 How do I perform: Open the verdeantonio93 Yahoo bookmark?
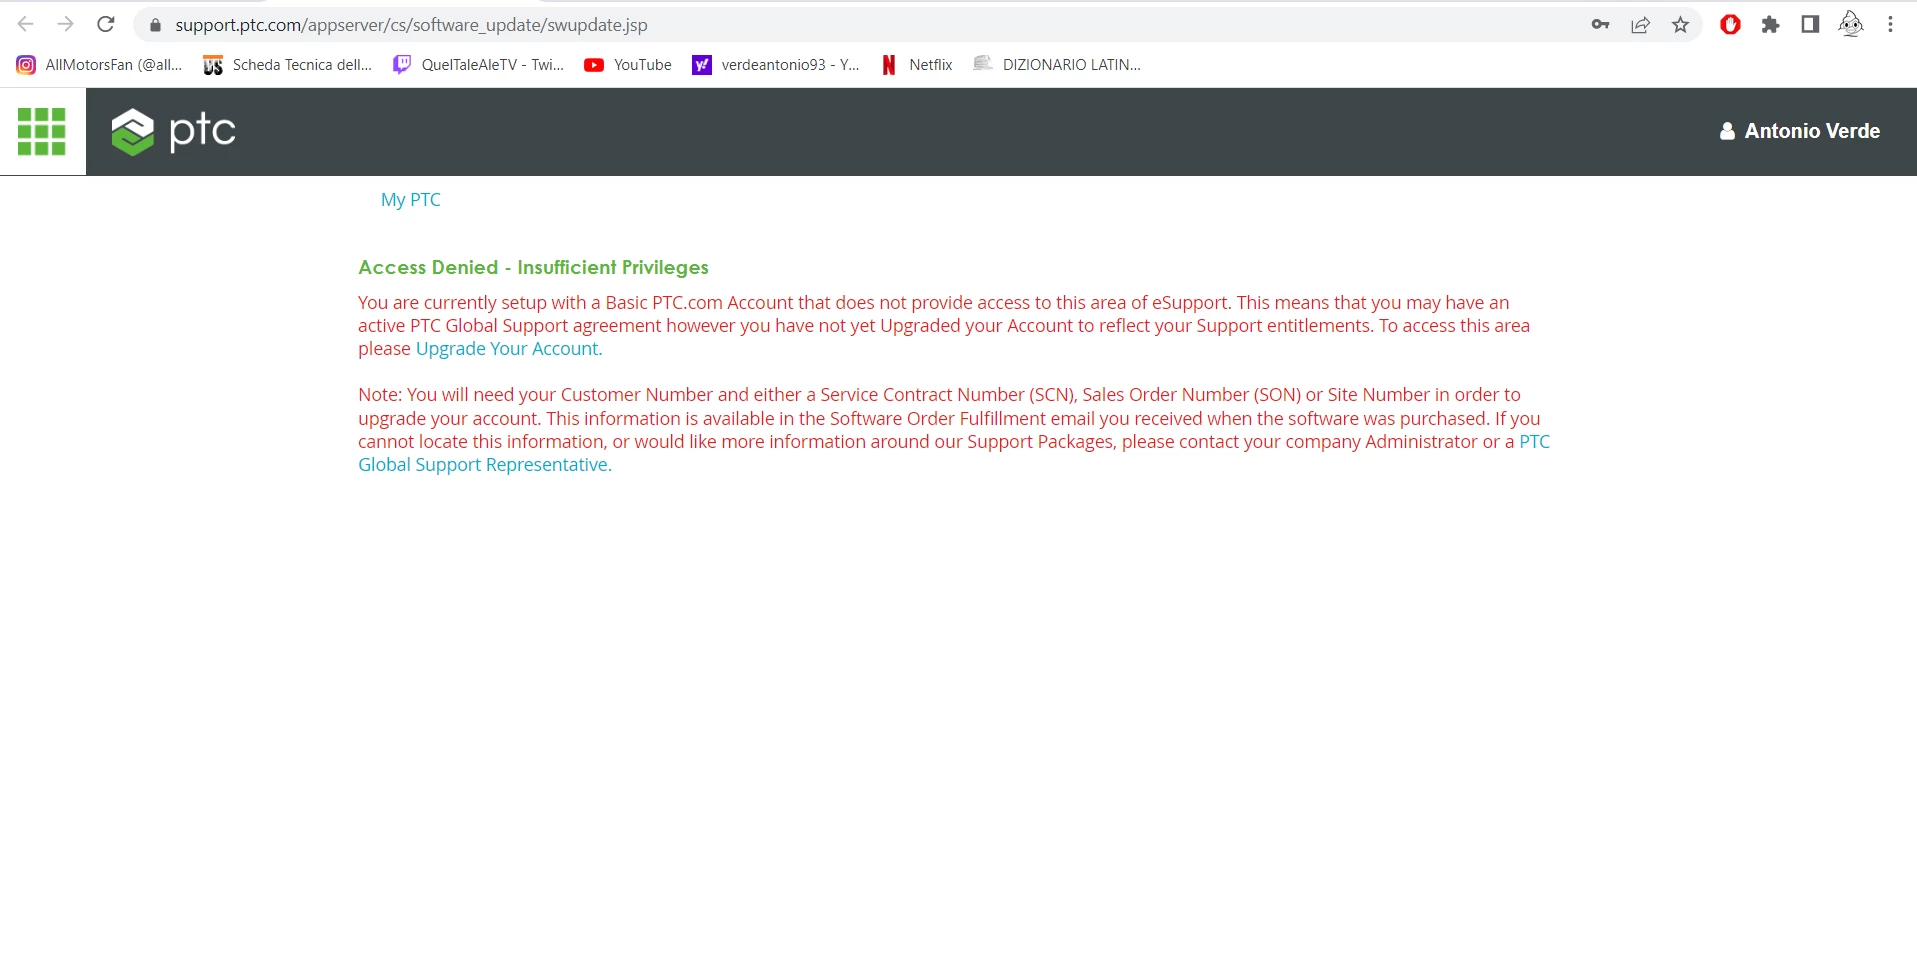(x=776, y=65)
